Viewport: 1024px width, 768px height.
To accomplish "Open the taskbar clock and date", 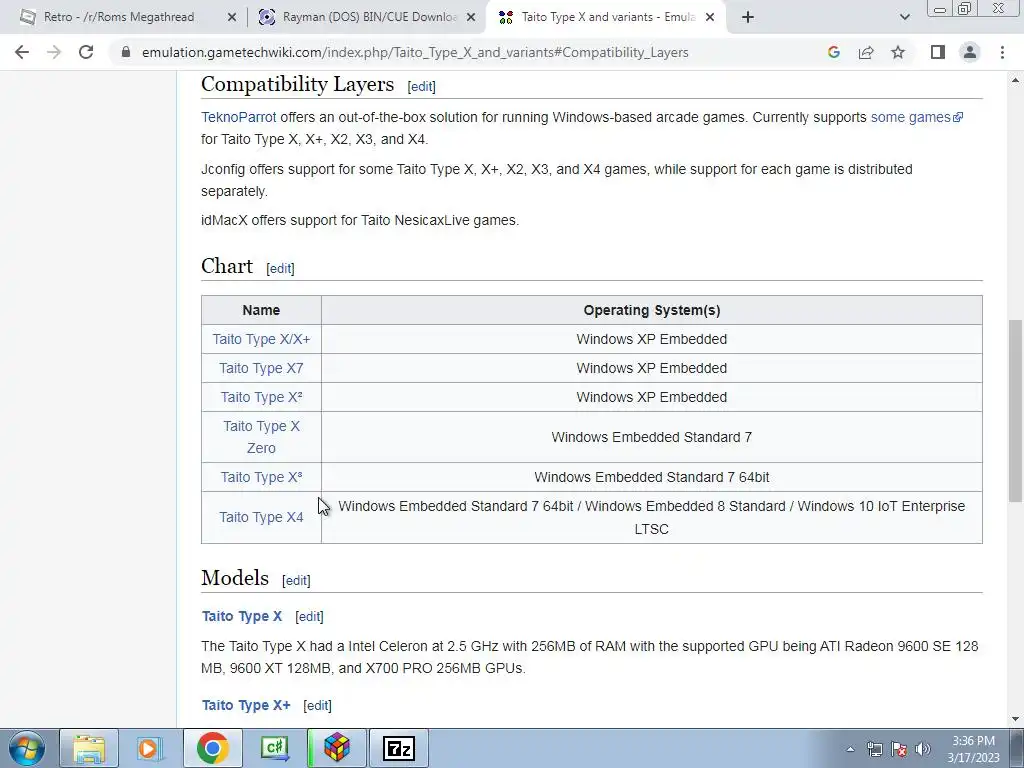I will click(973, 749).
